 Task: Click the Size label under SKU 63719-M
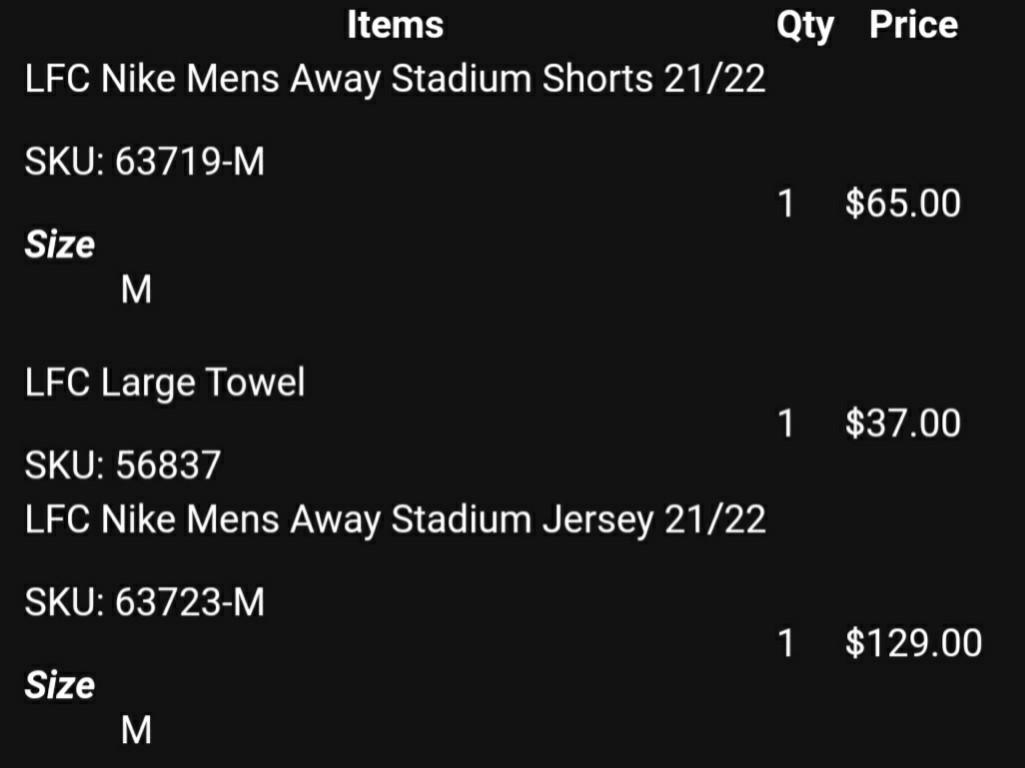[60, 246]
